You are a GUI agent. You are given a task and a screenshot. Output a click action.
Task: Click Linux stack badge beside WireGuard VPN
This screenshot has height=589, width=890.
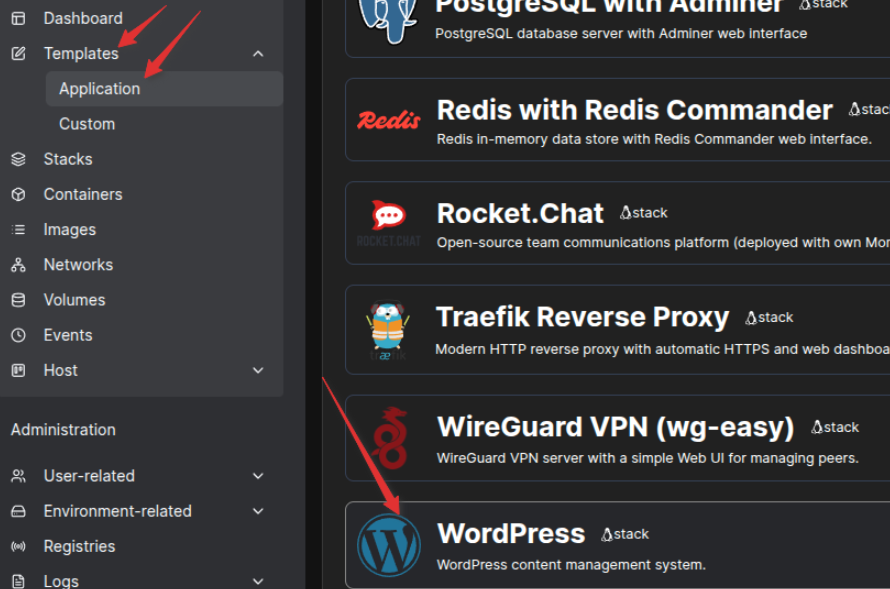835,427
